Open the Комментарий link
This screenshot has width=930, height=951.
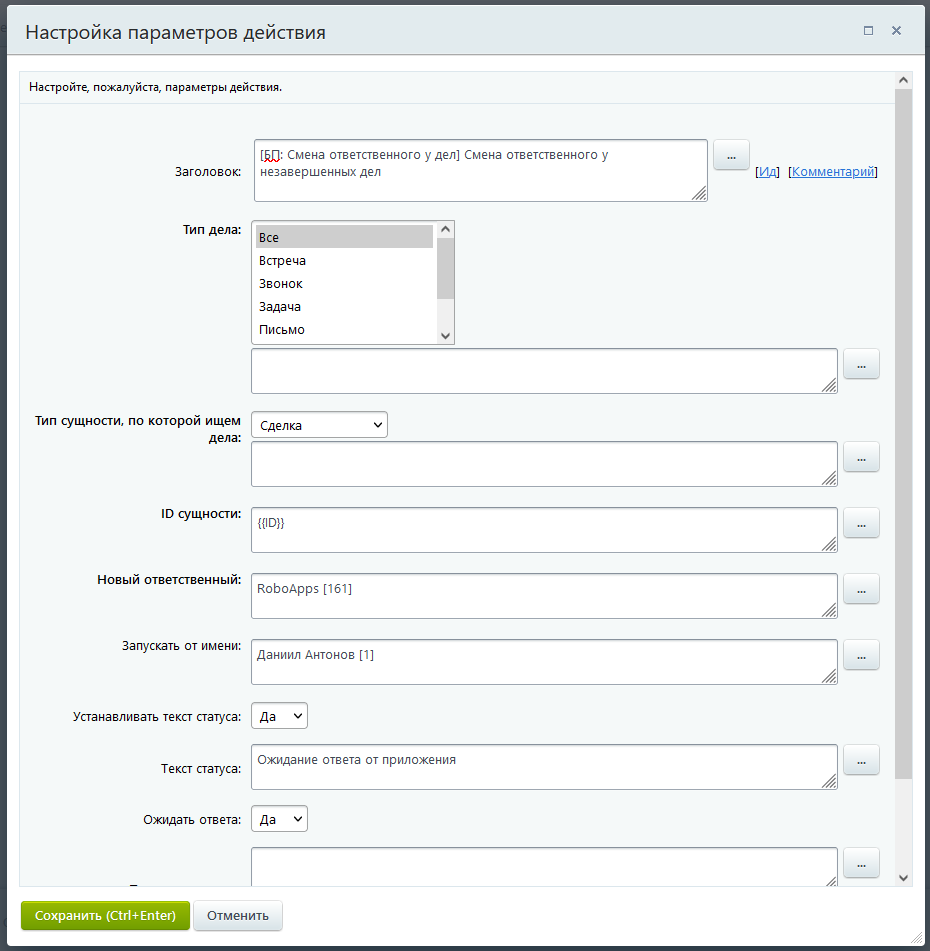(x=833, y=172)
